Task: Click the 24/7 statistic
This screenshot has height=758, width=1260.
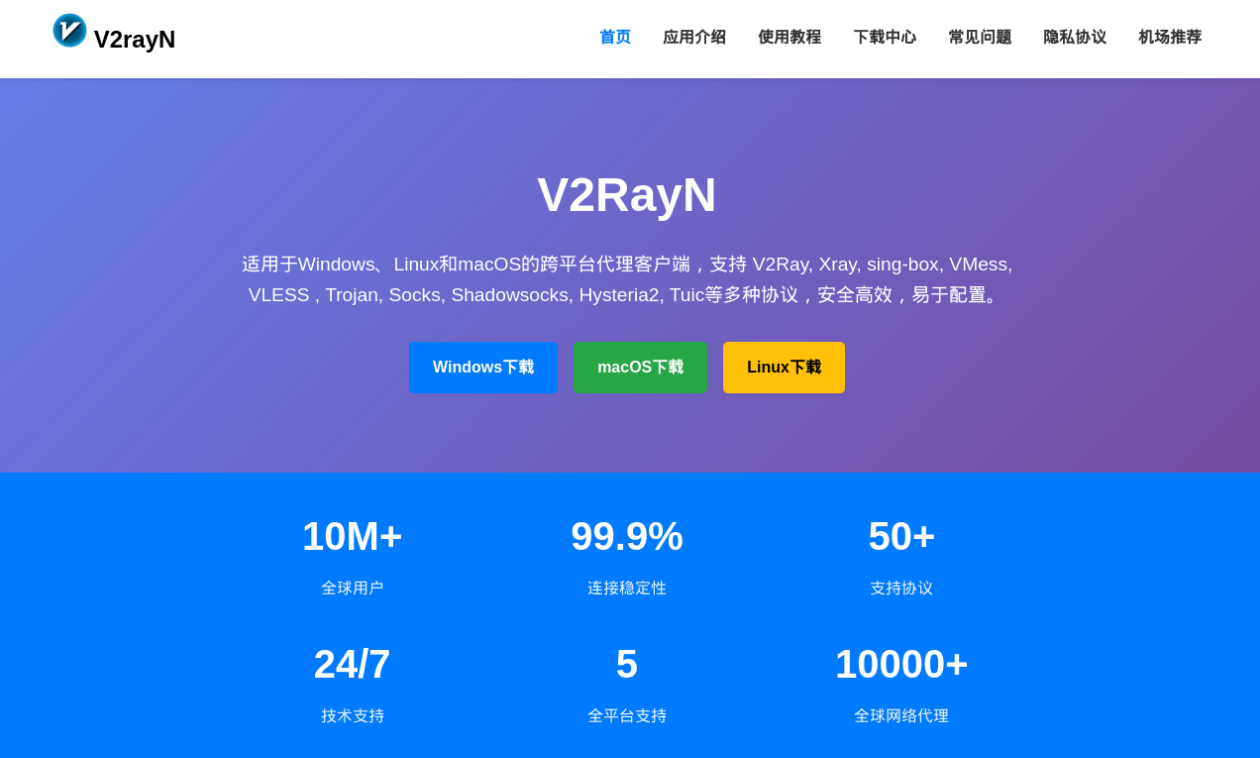Action: pos(352,665)
